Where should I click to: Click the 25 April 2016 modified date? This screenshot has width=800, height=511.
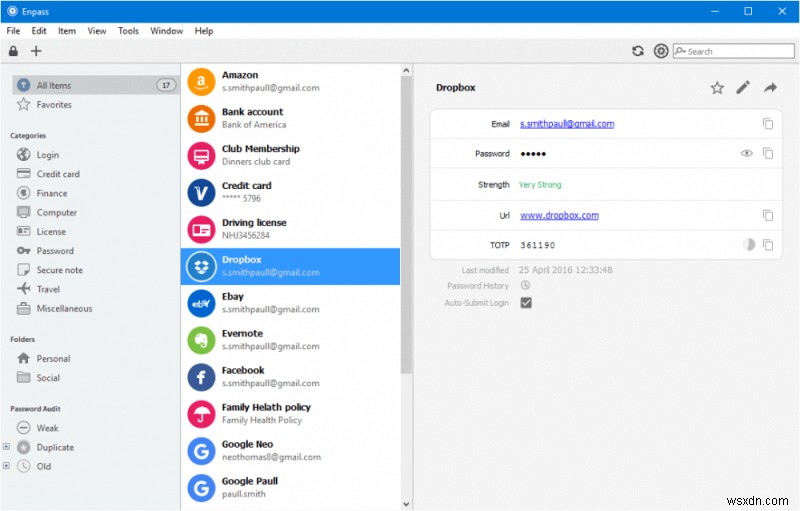(565, 270)
